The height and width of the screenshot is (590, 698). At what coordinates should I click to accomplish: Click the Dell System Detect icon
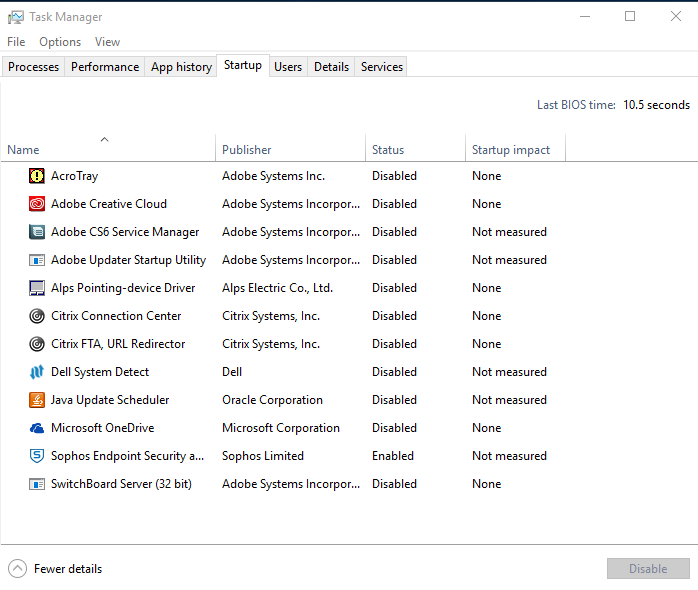pos(37,372)
